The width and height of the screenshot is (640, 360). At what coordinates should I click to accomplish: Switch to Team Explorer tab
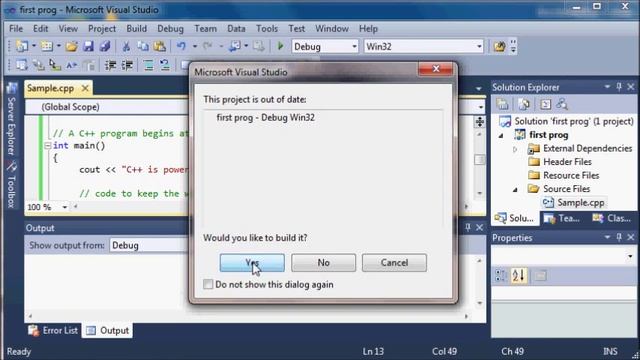click(562, 218)
